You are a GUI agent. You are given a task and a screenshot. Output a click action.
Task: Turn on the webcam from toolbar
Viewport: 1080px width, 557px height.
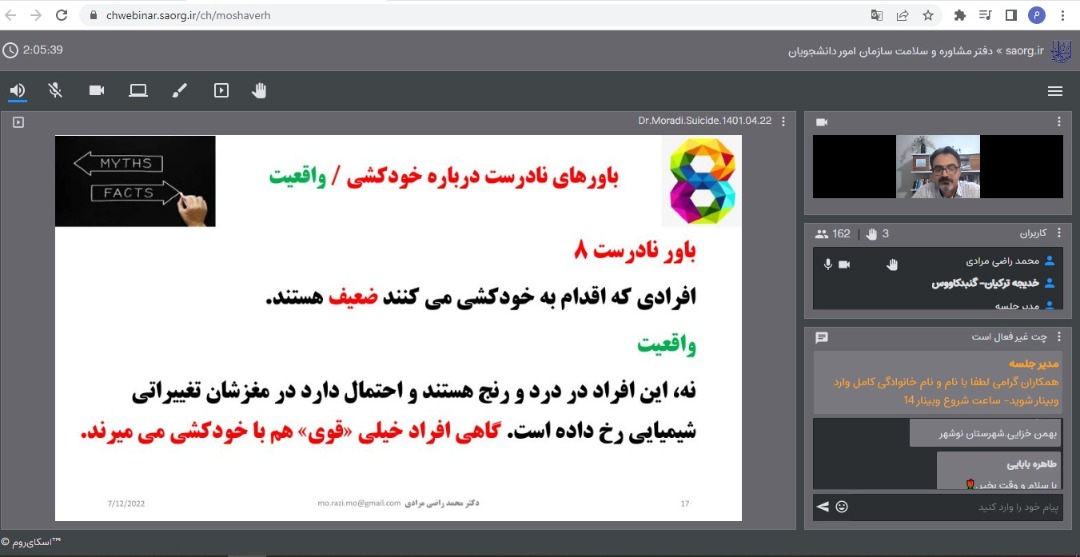coord(96,91)
